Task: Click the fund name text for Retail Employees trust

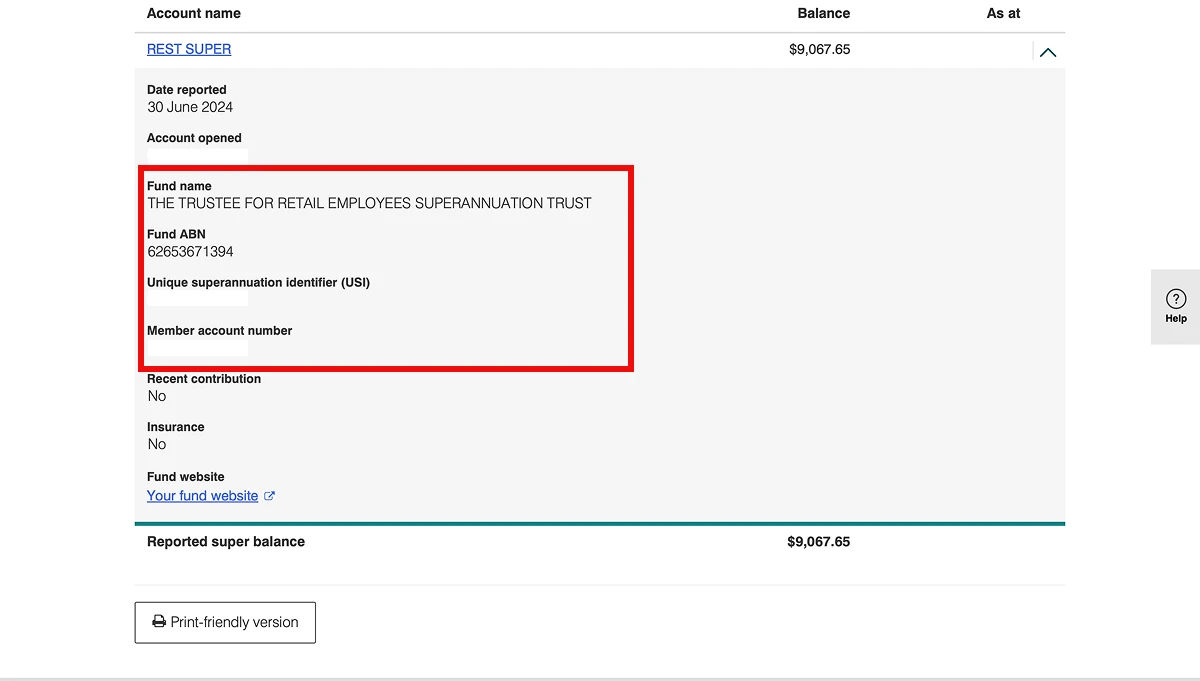Action: [x=369, y=203]
